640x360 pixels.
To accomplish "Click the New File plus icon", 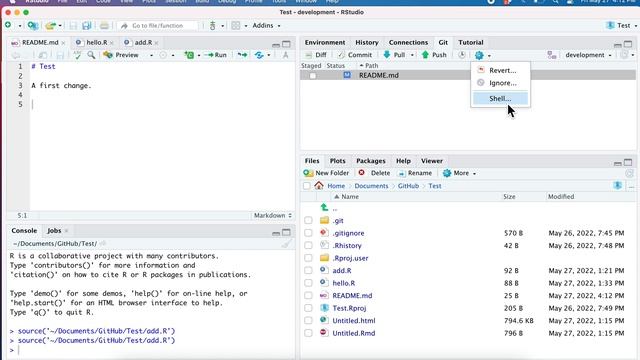I will (x=8, y=25).
